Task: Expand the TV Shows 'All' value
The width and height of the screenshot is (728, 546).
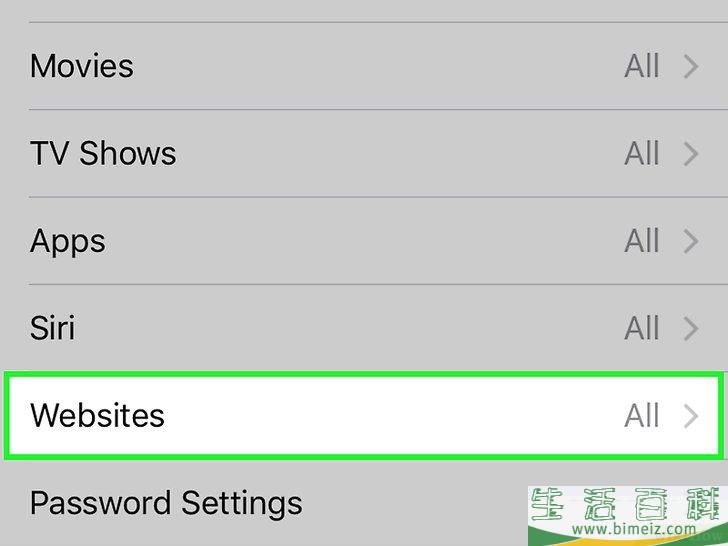Action: [x=642, y=154]
